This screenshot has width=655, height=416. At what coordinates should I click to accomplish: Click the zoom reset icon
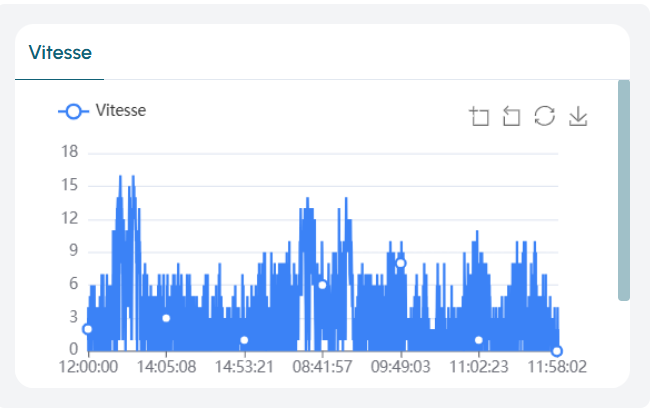[511, 117]
